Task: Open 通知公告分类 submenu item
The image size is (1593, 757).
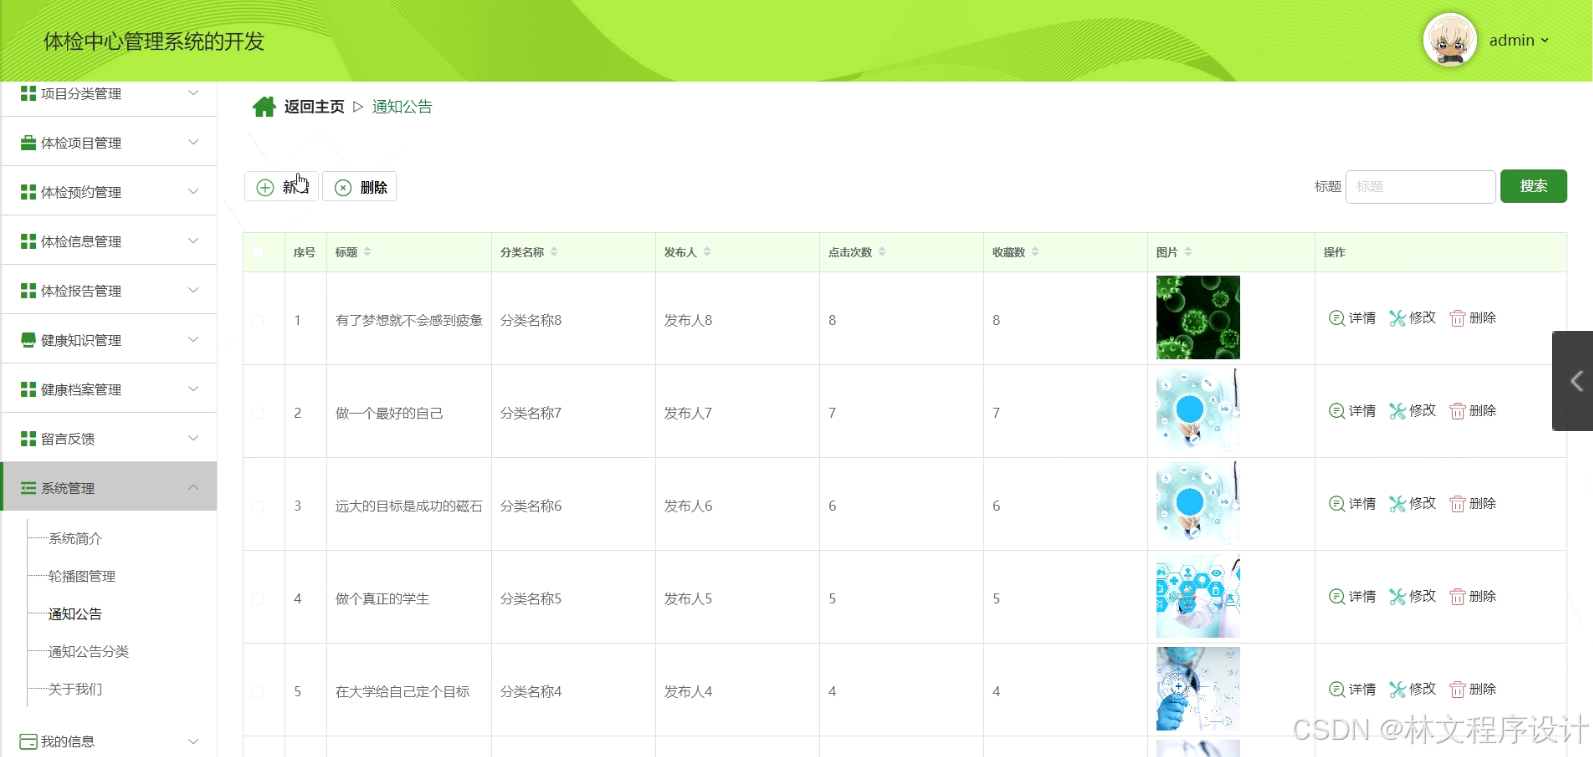Action: [89, 652]
